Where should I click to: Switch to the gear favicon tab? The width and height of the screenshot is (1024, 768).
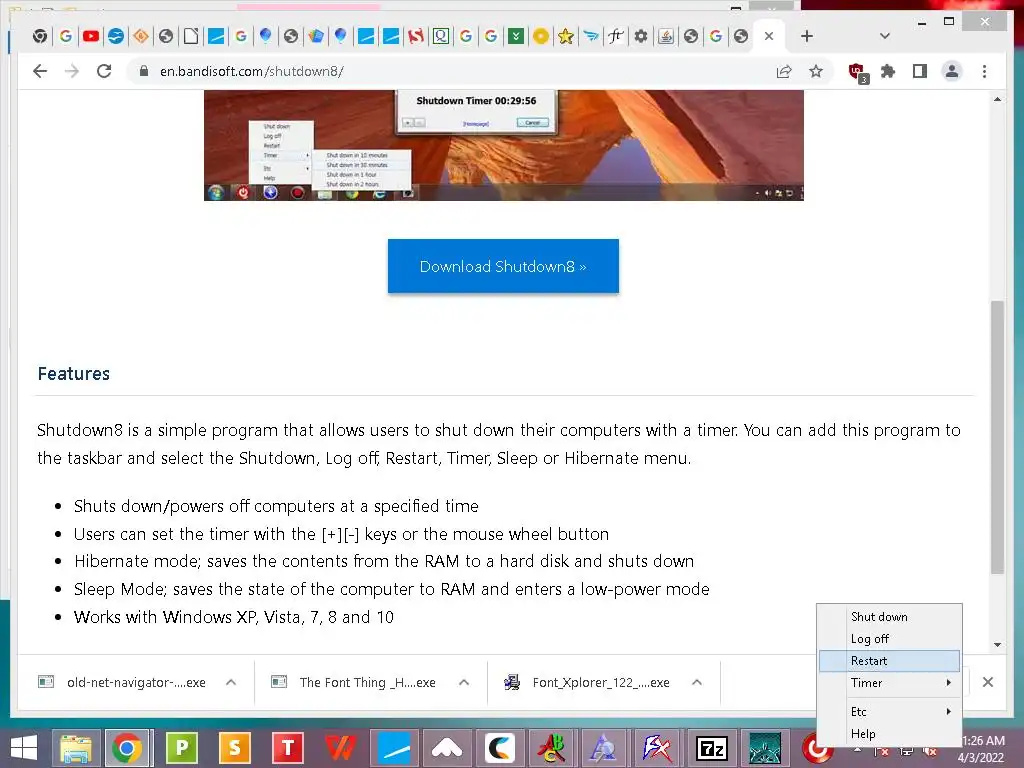[x=641, y=37]
